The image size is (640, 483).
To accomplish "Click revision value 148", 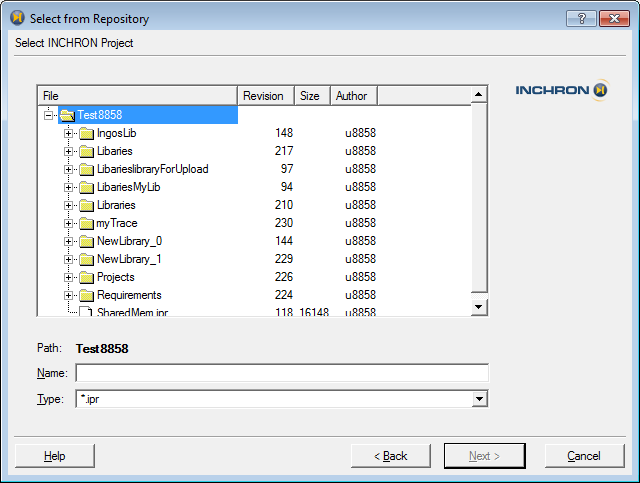I will coord(284,133).
